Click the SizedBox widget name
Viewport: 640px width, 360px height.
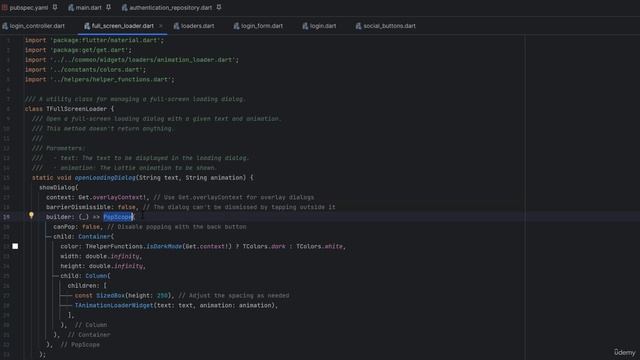[111, 296]
